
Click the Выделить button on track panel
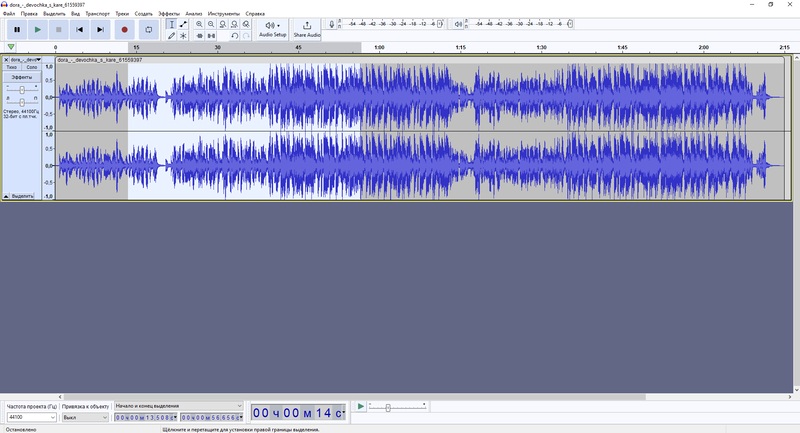click(x=22, y=196)
